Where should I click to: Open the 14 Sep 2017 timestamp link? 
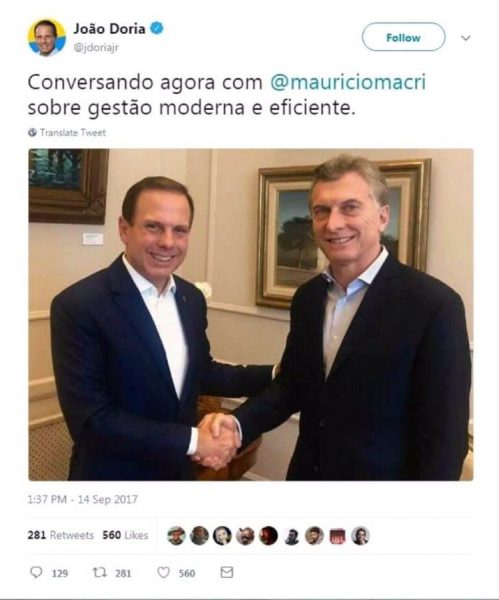pos(108,500)
